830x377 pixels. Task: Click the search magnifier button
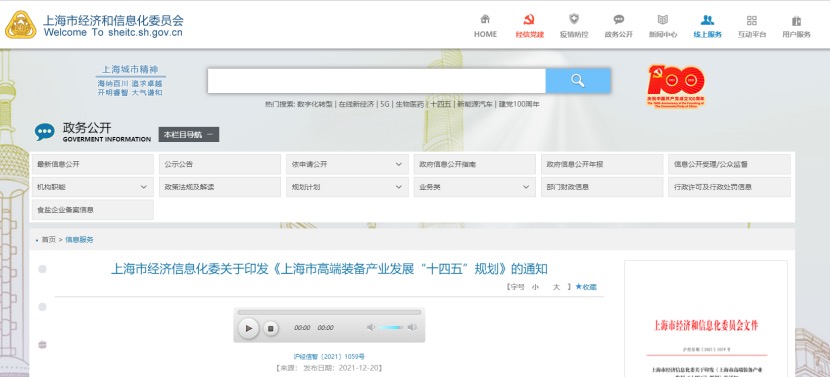[578, 80]
